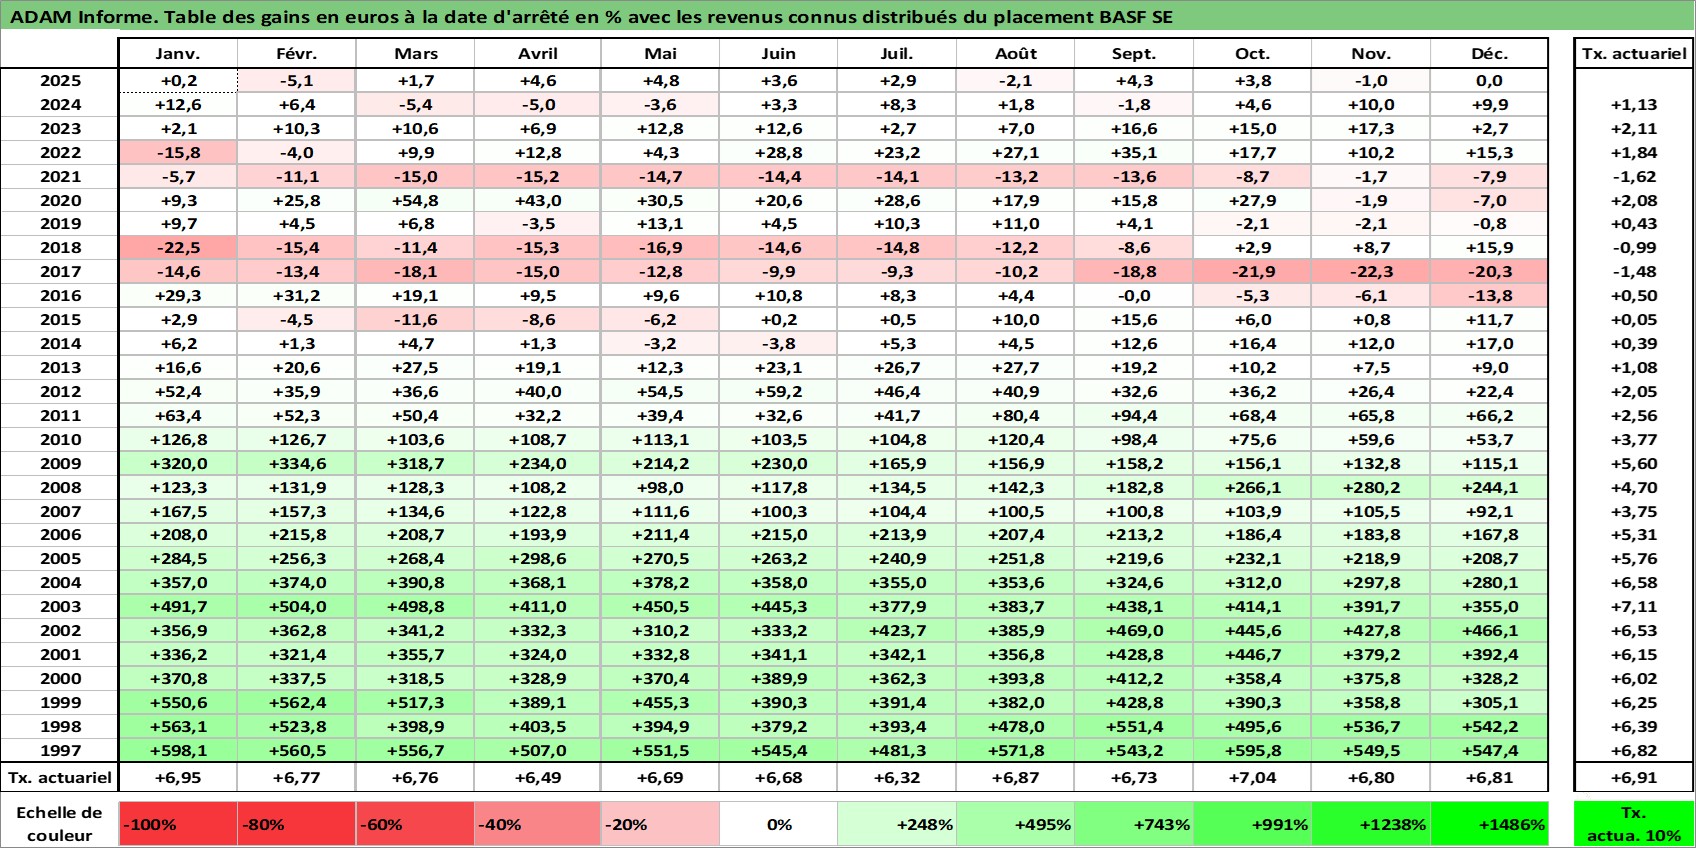
Task: Select the 'Déc.' column header
Action: pyautogui.click(x=1489, y=53)
